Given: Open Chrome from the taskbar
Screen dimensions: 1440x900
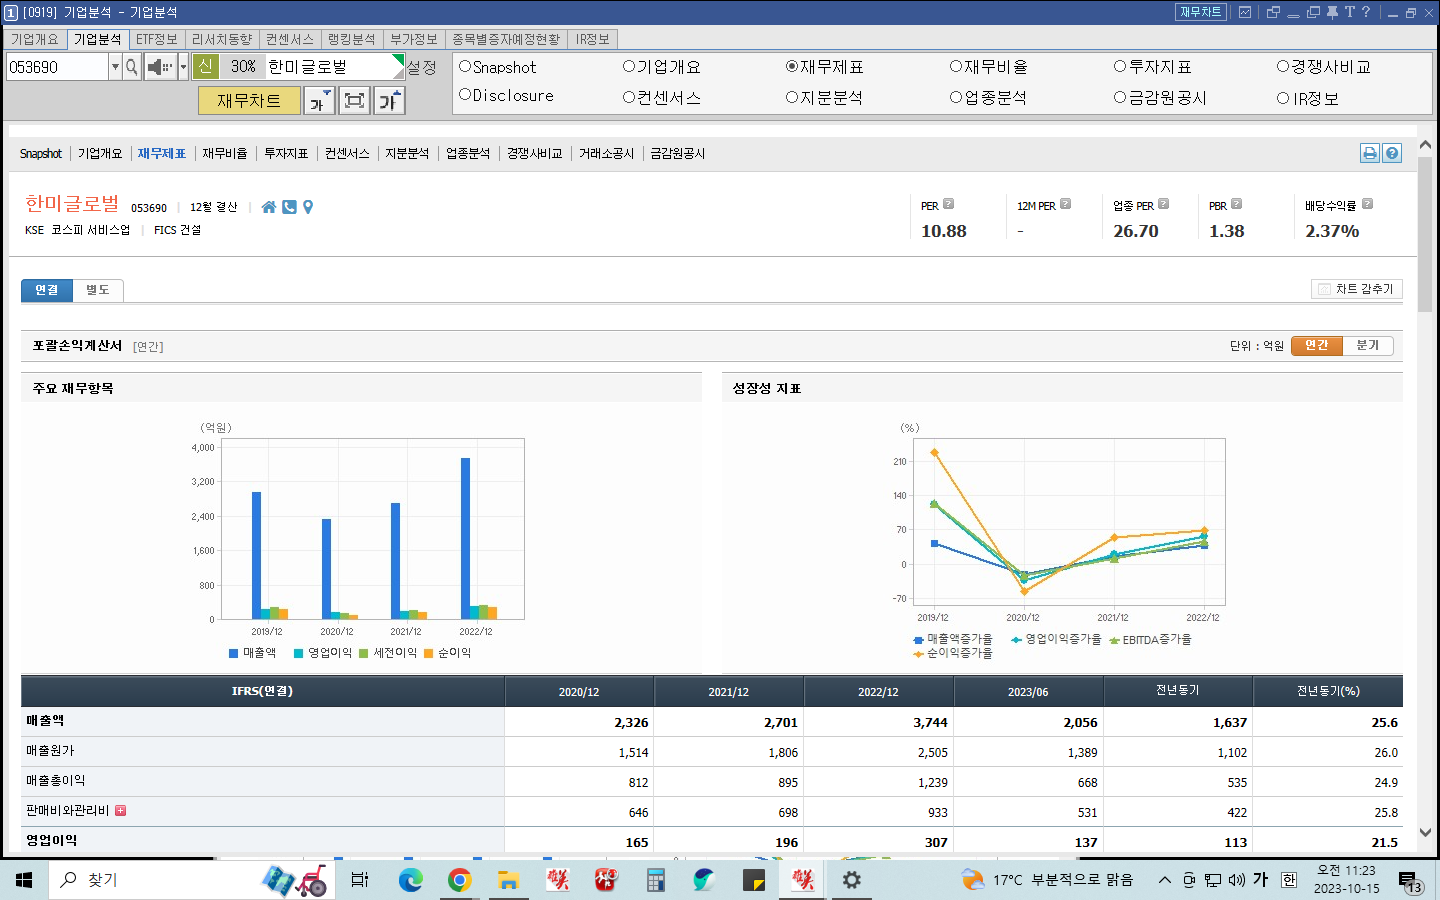Looking at the screenshot, I should pyautogui.click(x=459, y=880).
